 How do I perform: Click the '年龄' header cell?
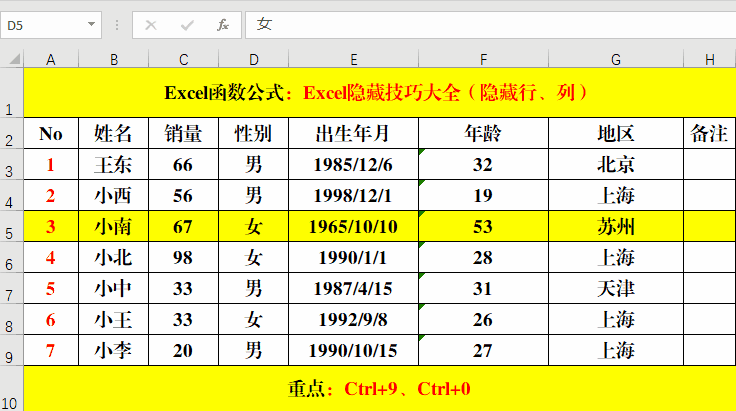[x=483, y=133]
